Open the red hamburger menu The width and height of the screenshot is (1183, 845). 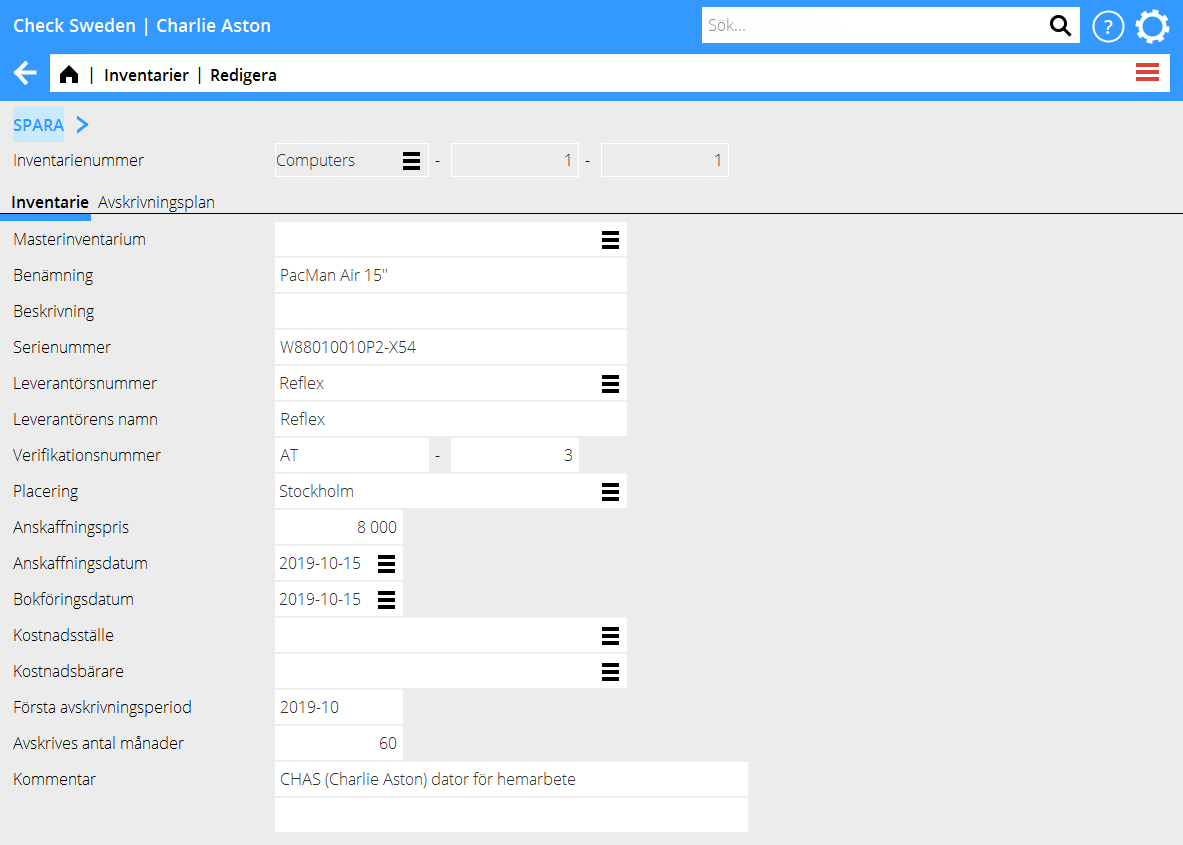(x=1147, y=72)
